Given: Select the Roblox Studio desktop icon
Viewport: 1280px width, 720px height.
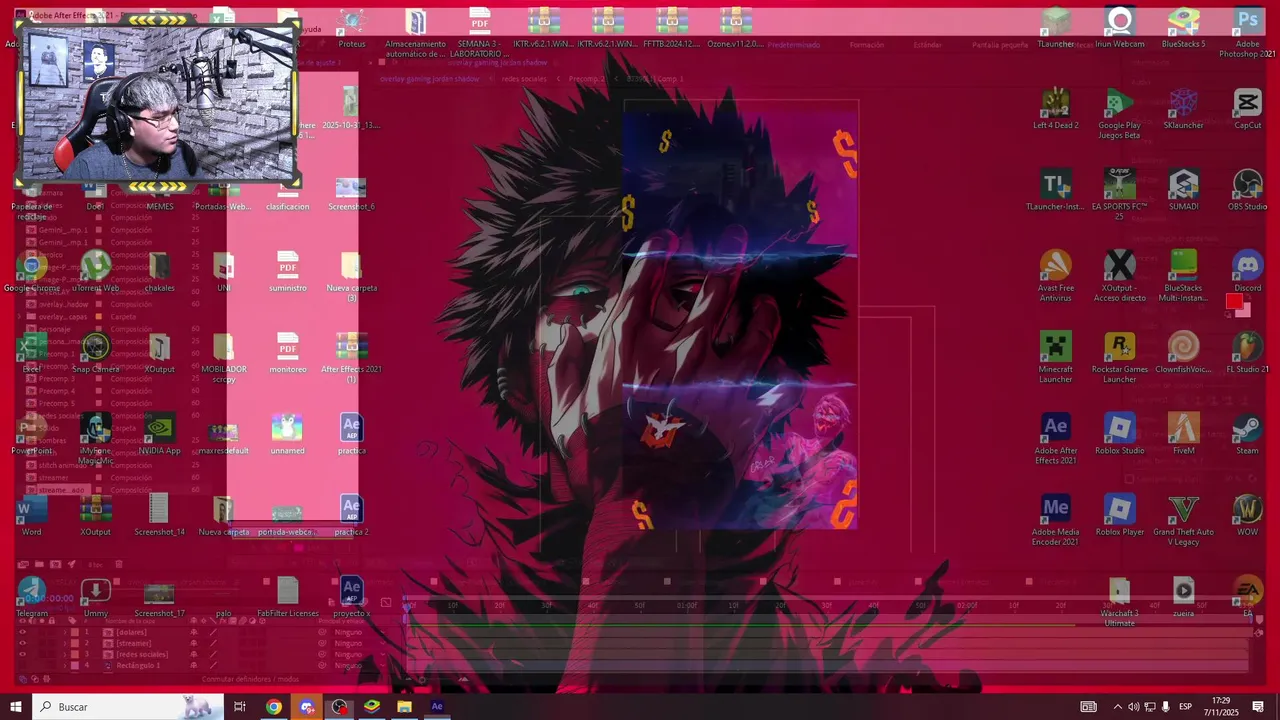Looking at the screenshot, I should (1119, 434).
